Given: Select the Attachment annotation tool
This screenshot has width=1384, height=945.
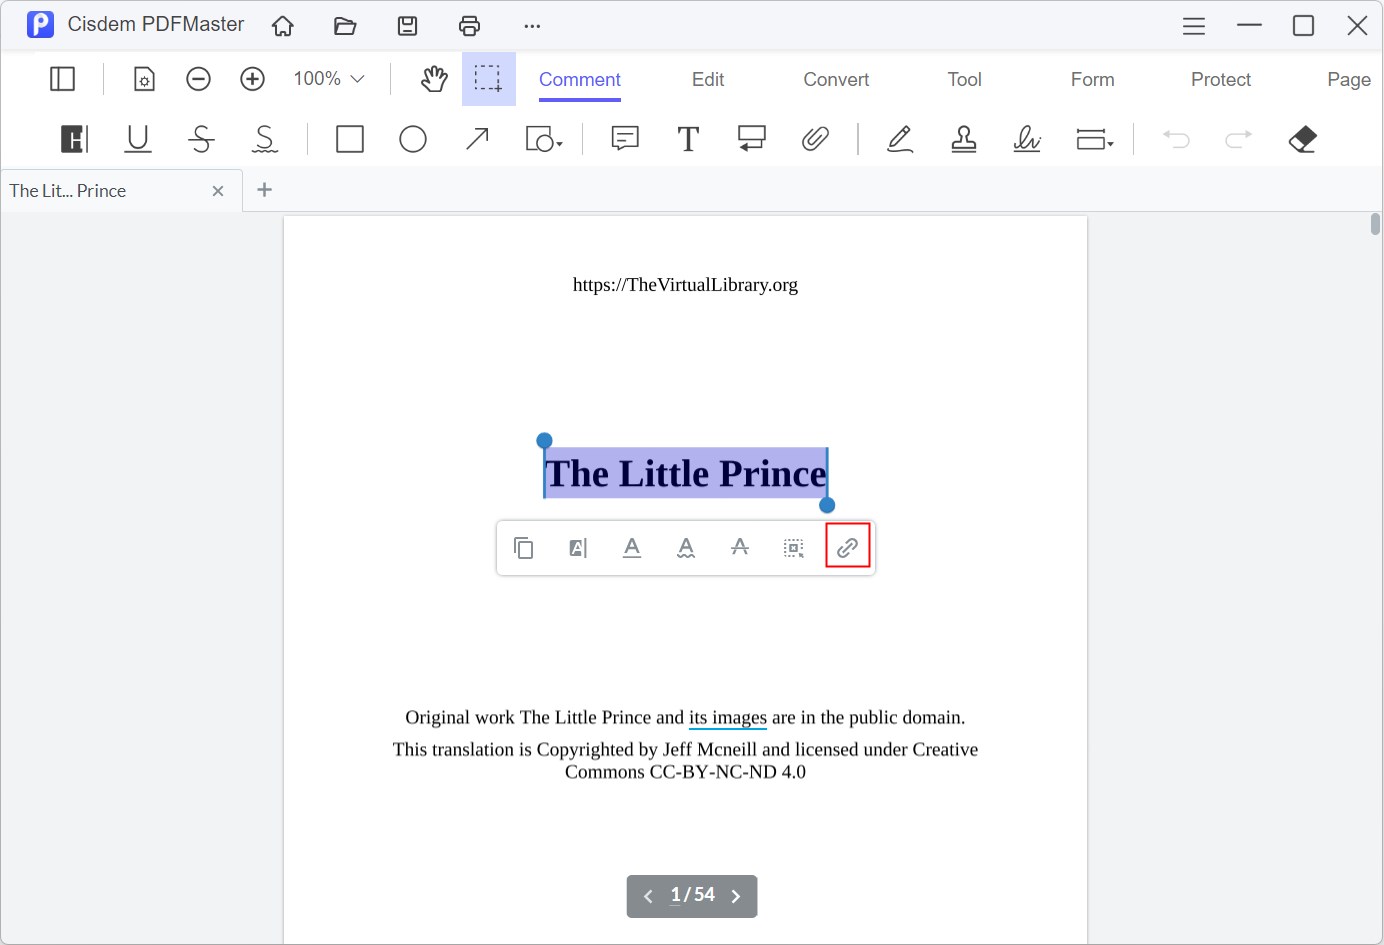Looking at the screenshot, I should click(x=816, y=139).
